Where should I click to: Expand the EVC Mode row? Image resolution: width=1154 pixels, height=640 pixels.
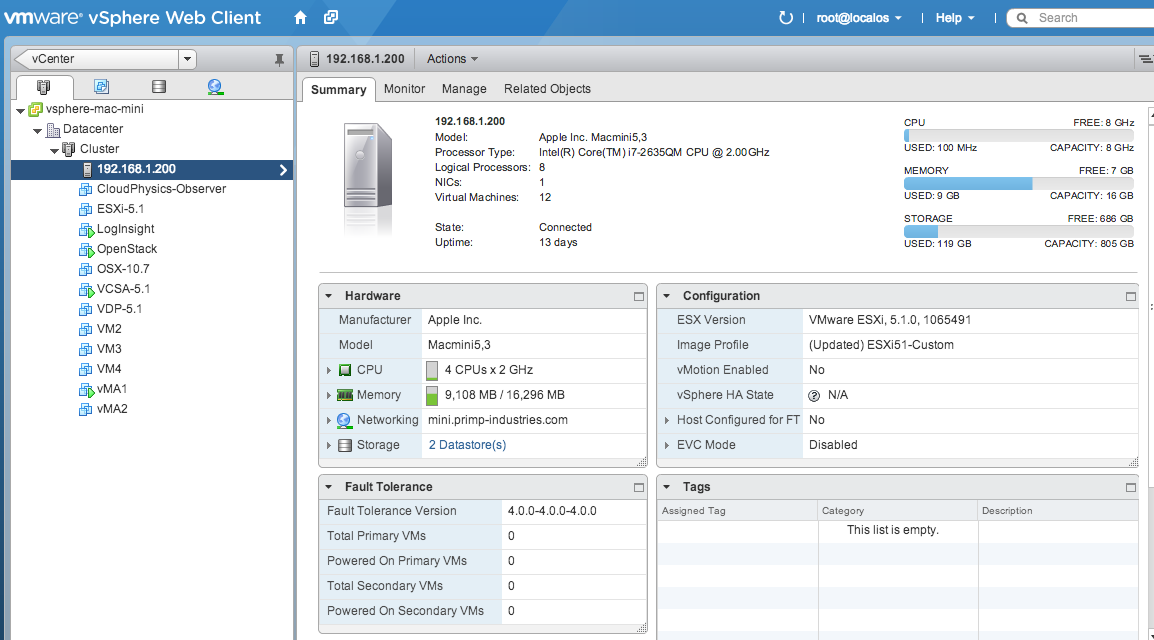tap(667, 445)
